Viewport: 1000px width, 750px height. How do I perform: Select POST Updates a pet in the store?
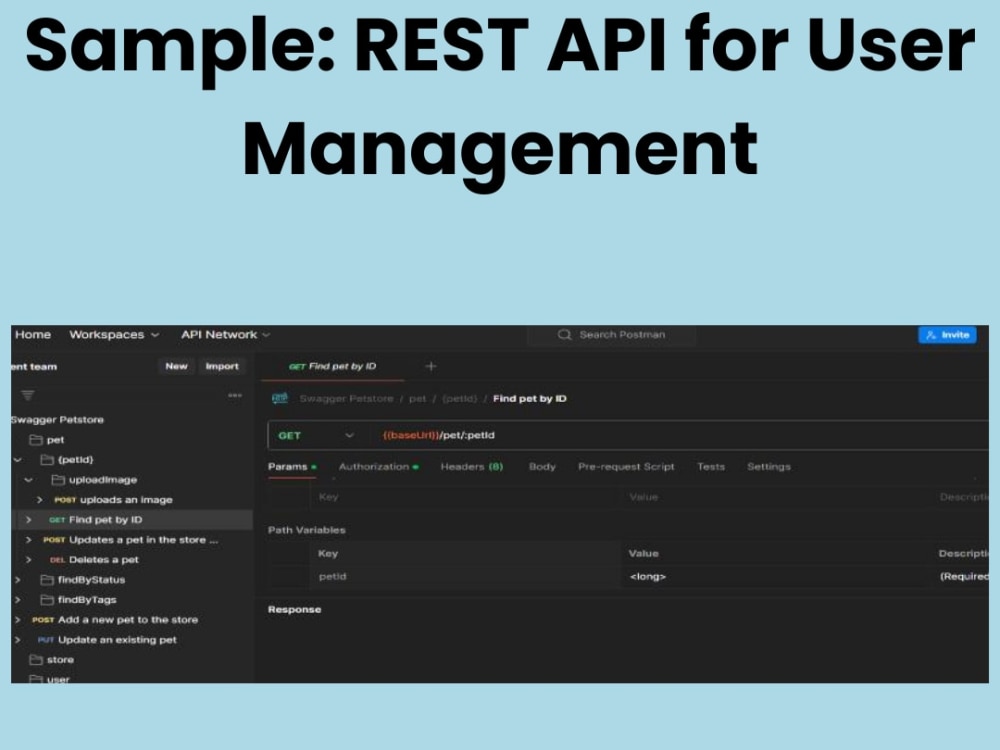click(x=131, y=540)
